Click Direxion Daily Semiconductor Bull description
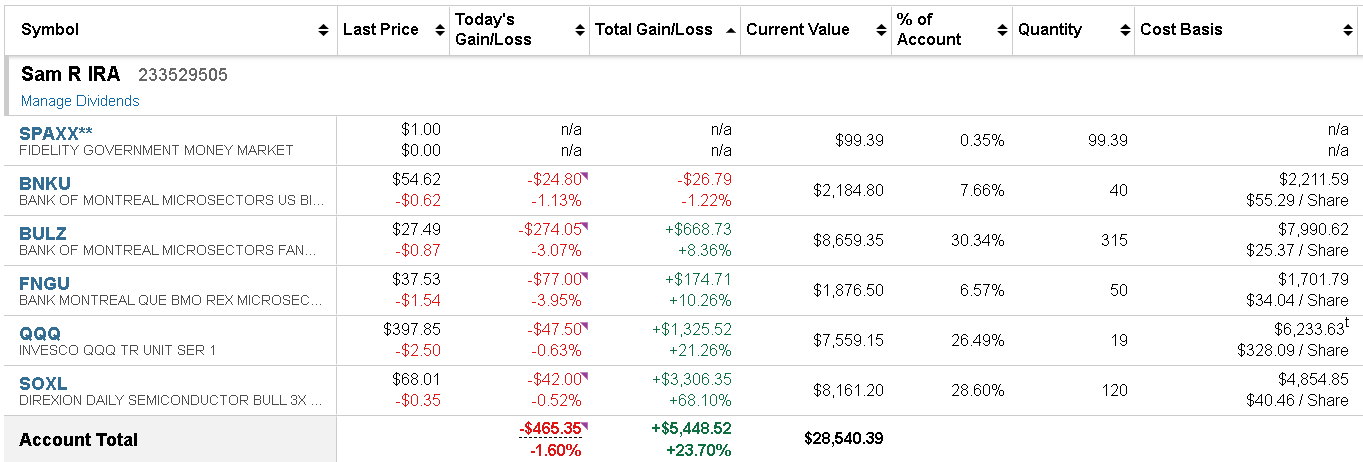This screenshot has width=1363, height=462. tap(171, 400)
